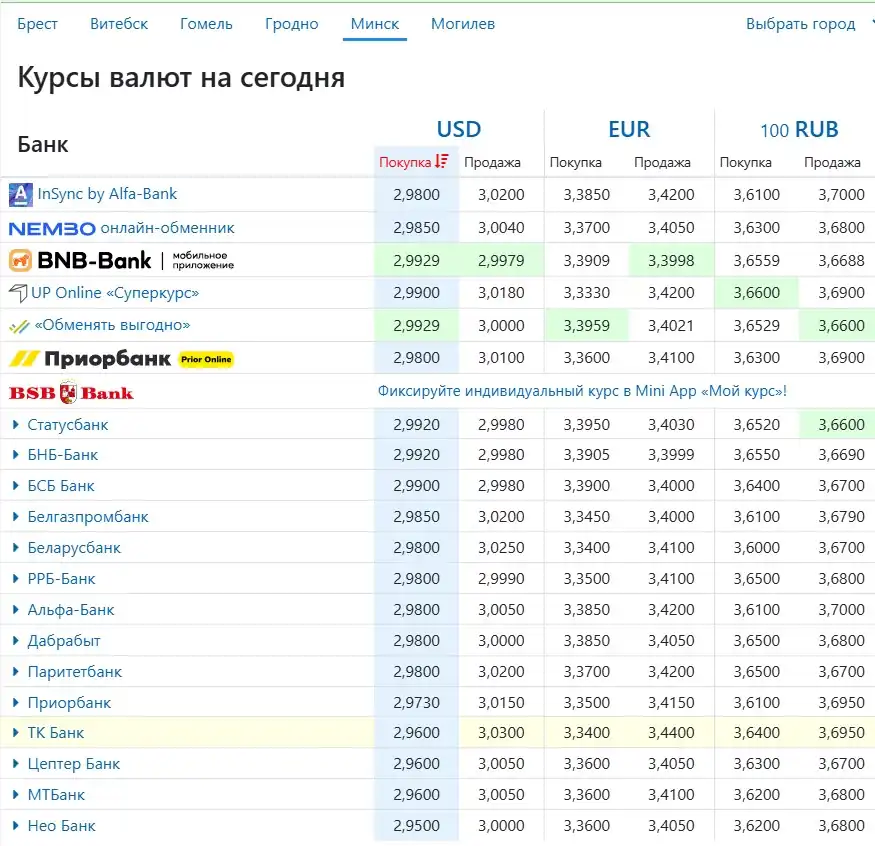Sort by EUR Продажа column
The height and width of the screenshot is (846, 875).
[x=662, y=163]
